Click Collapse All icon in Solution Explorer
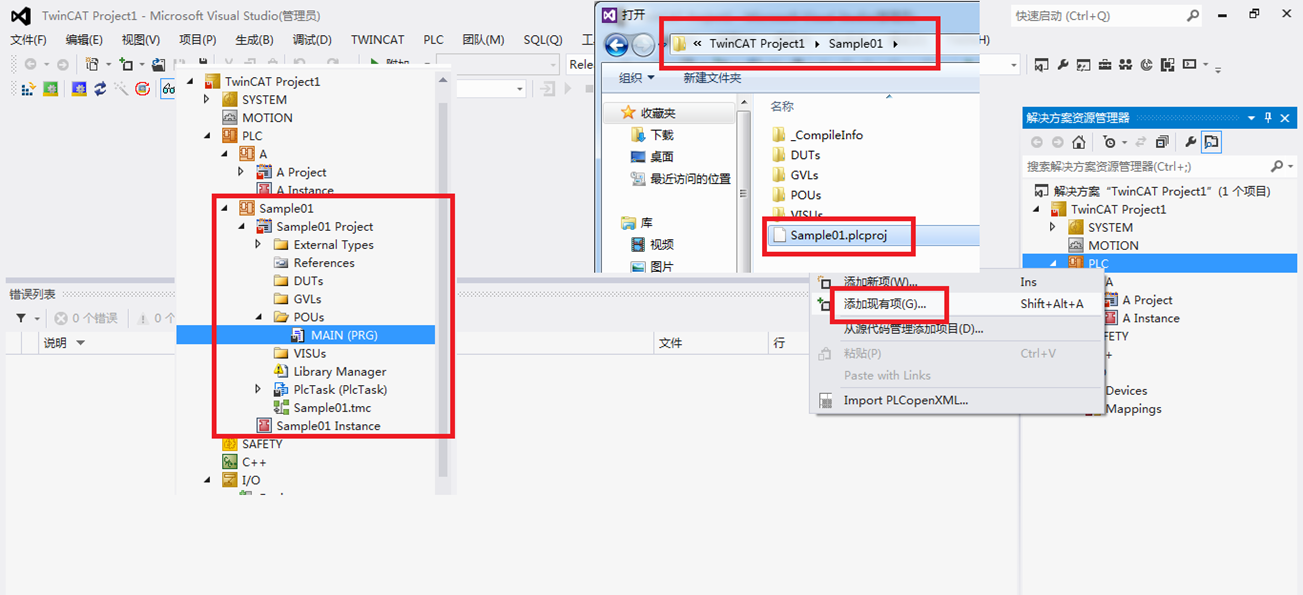The image size is (1303, 595). 1162,142
